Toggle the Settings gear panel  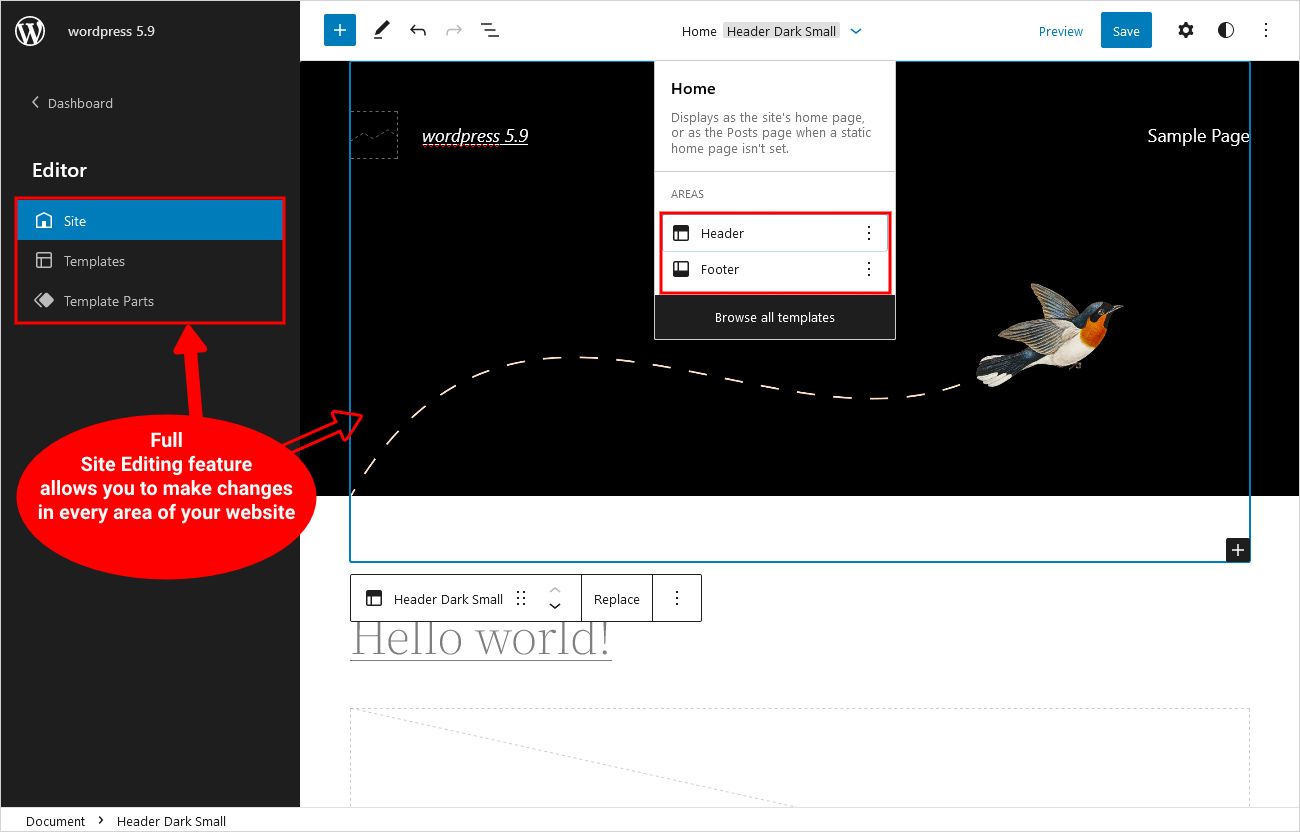tap(1186, 30)
